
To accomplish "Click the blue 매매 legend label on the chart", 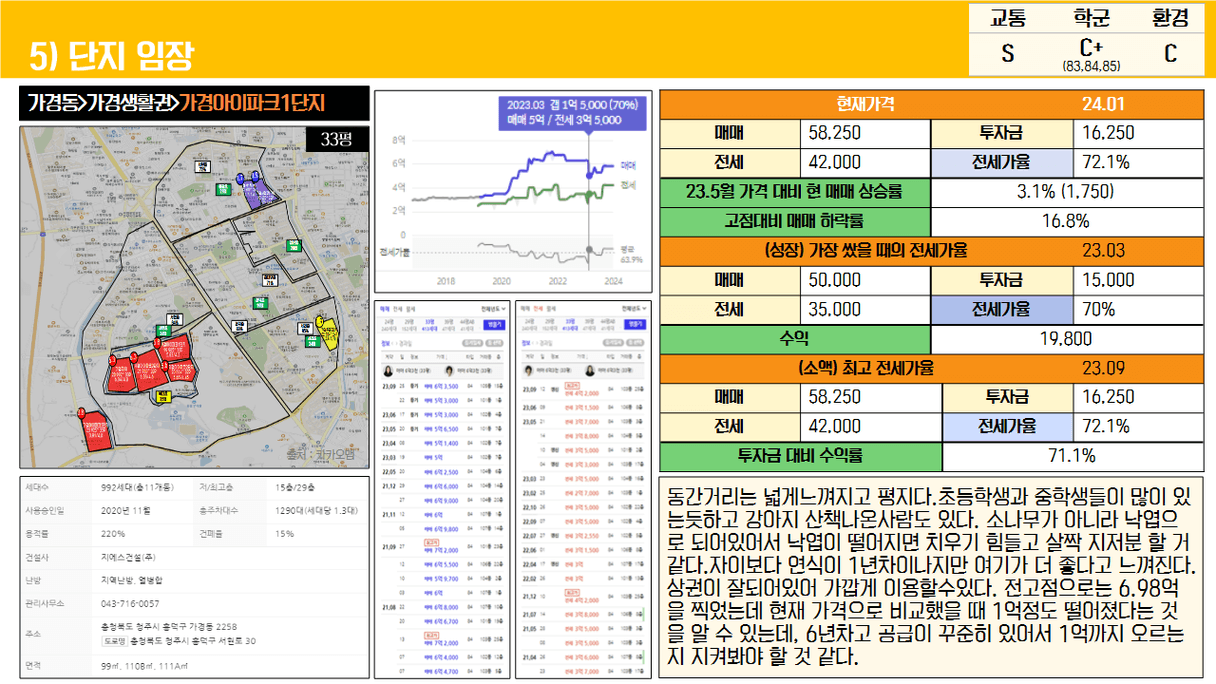I will pos(629,165).
